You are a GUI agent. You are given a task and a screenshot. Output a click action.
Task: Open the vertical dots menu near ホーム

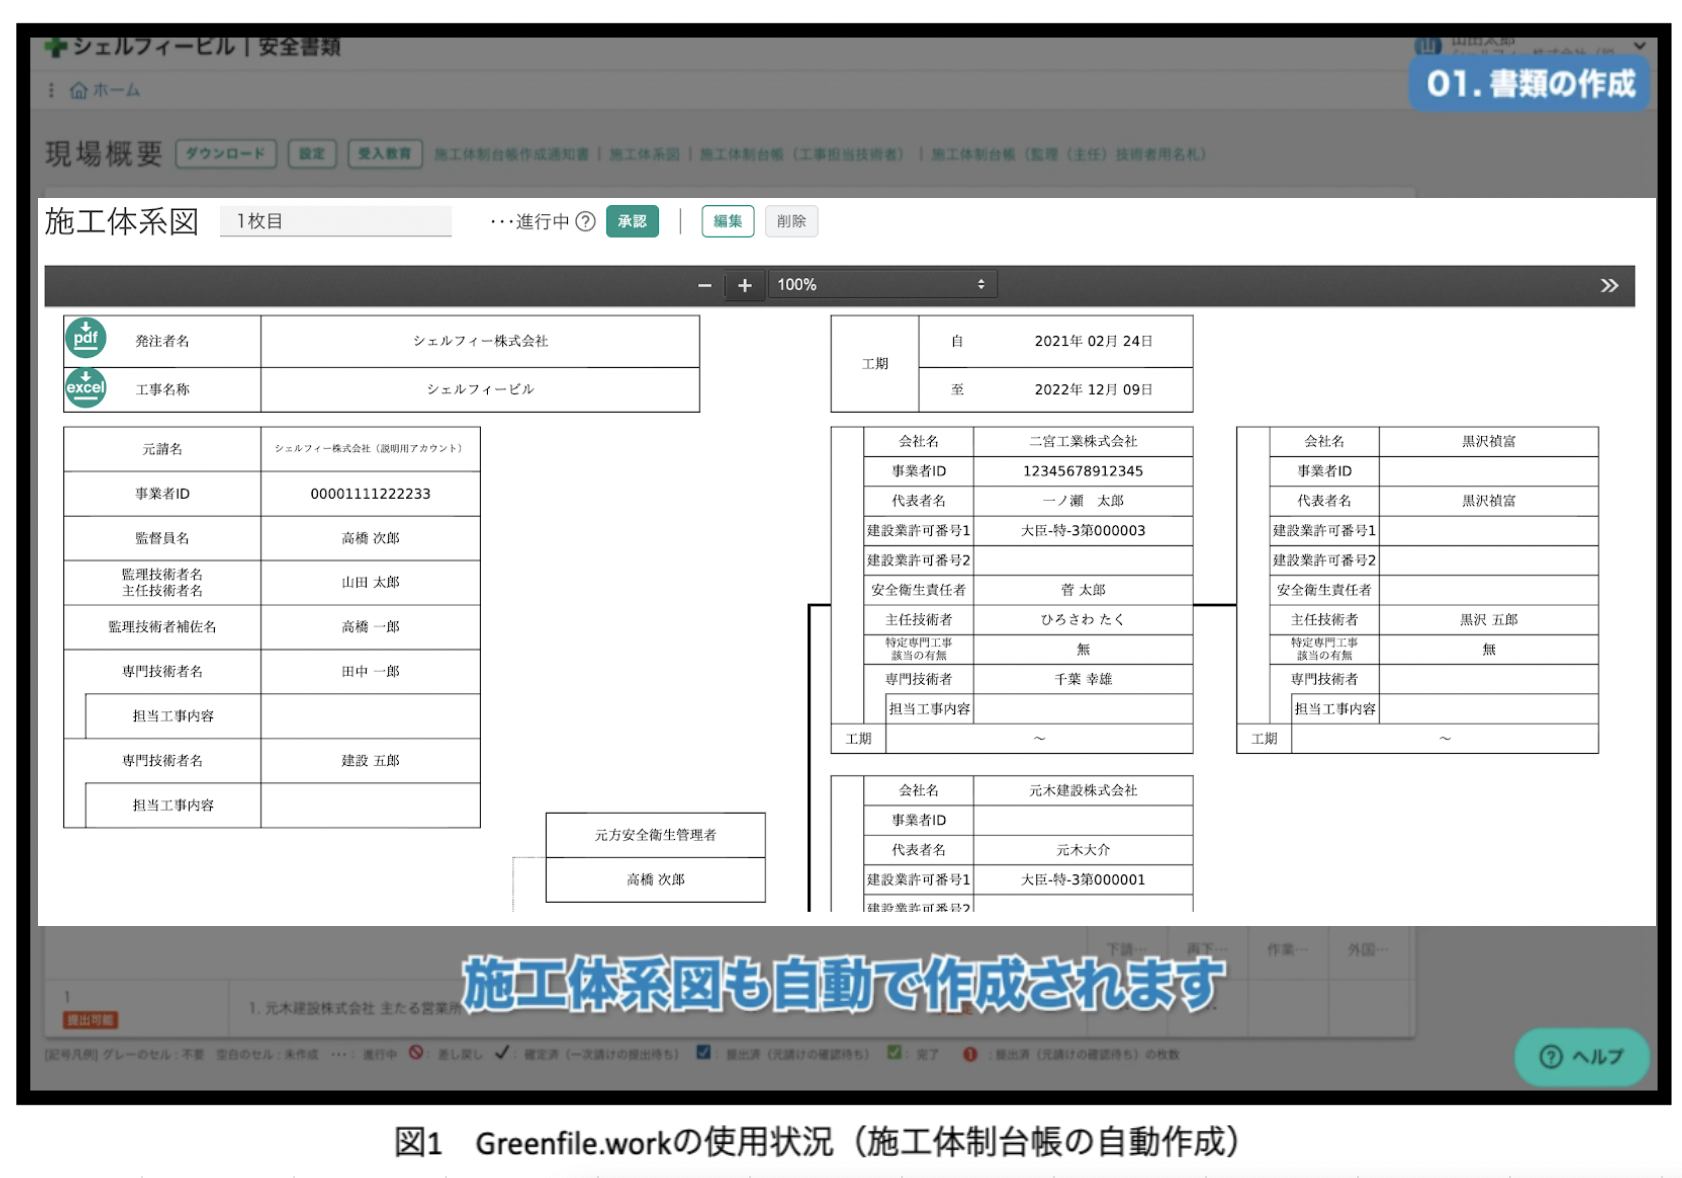(x=51, y=90)
